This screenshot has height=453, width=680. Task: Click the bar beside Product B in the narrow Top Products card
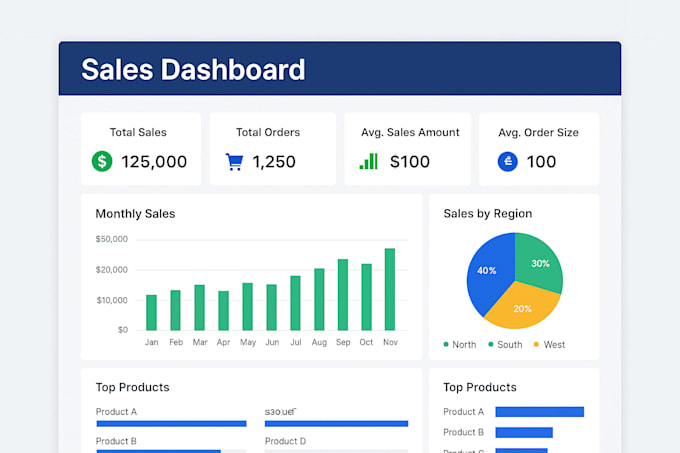(524, 432)
